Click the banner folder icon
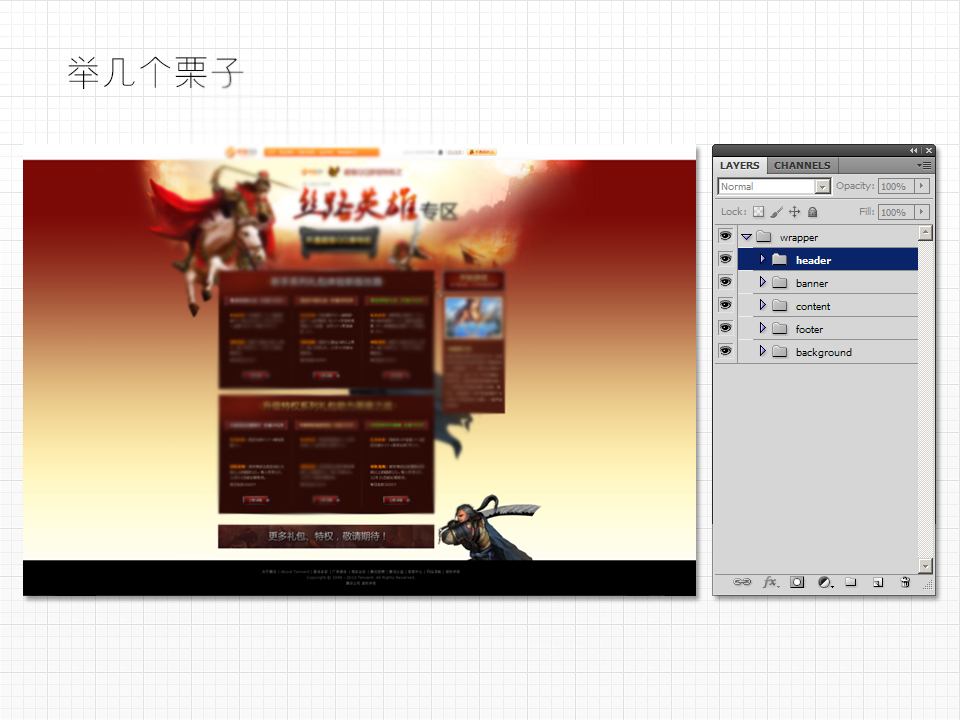Image resolution: width=960 pixels, height=720 pixels. point(779,282)
